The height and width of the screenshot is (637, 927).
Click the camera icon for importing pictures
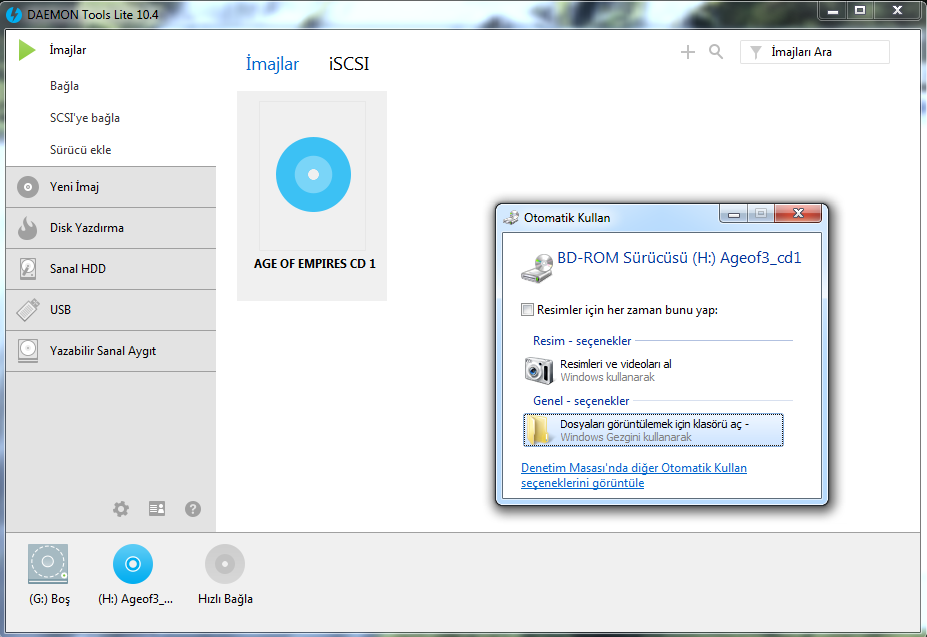pos(539,370)
